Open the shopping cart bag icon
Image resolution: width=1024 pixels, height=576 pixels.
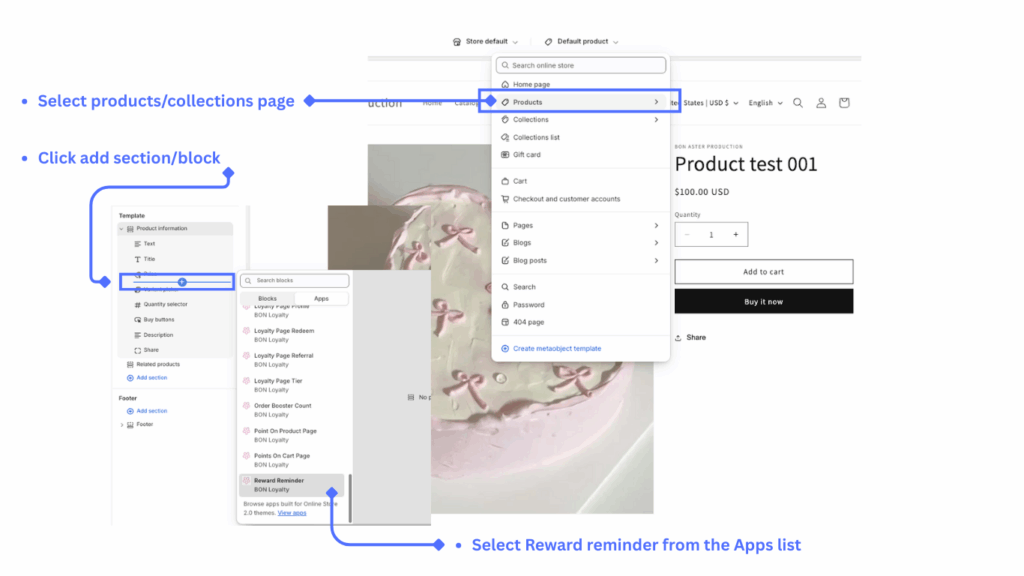click(x=844, y=102)
